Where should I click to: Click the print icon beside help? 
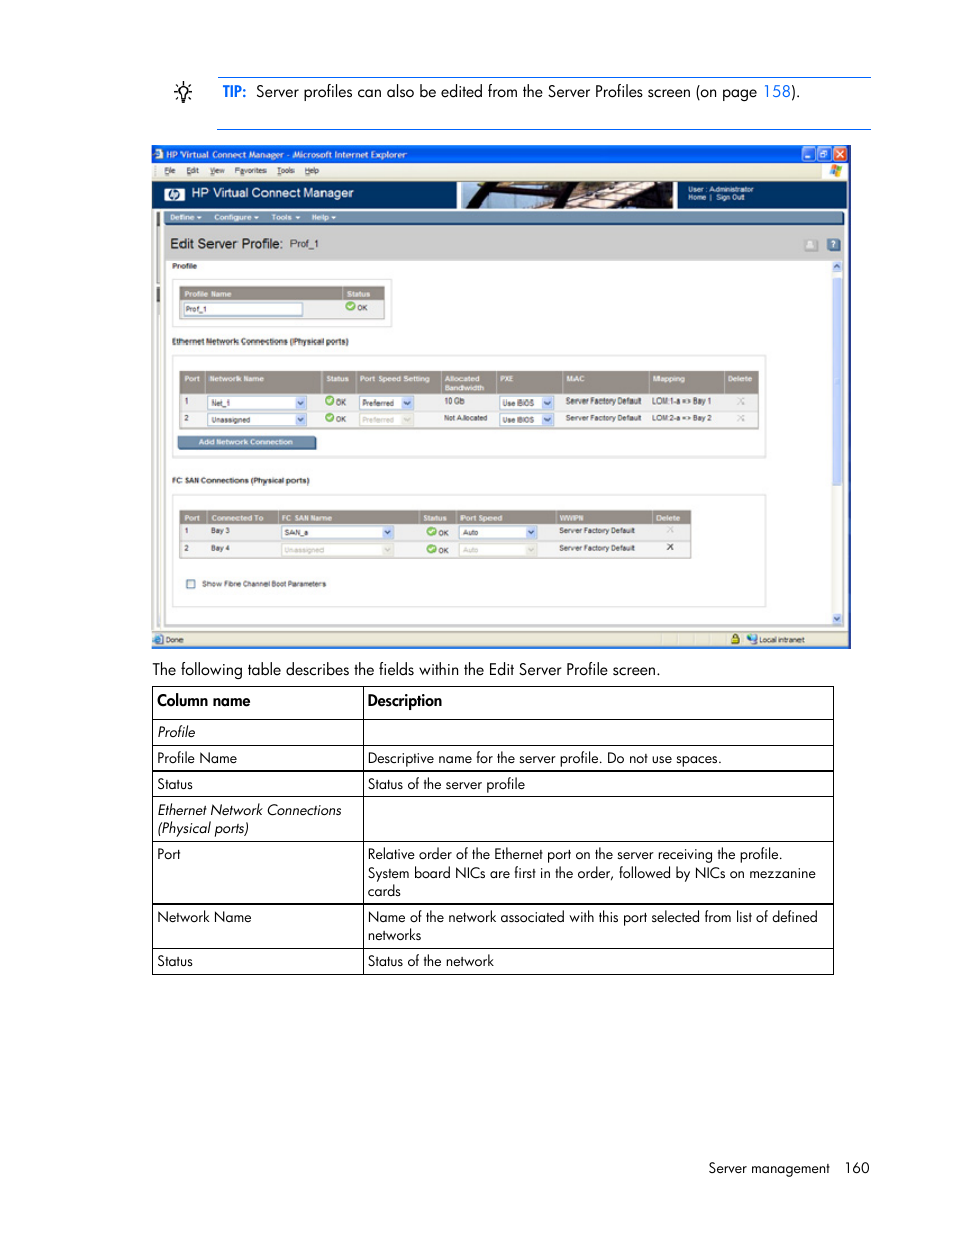coord(811,245)
